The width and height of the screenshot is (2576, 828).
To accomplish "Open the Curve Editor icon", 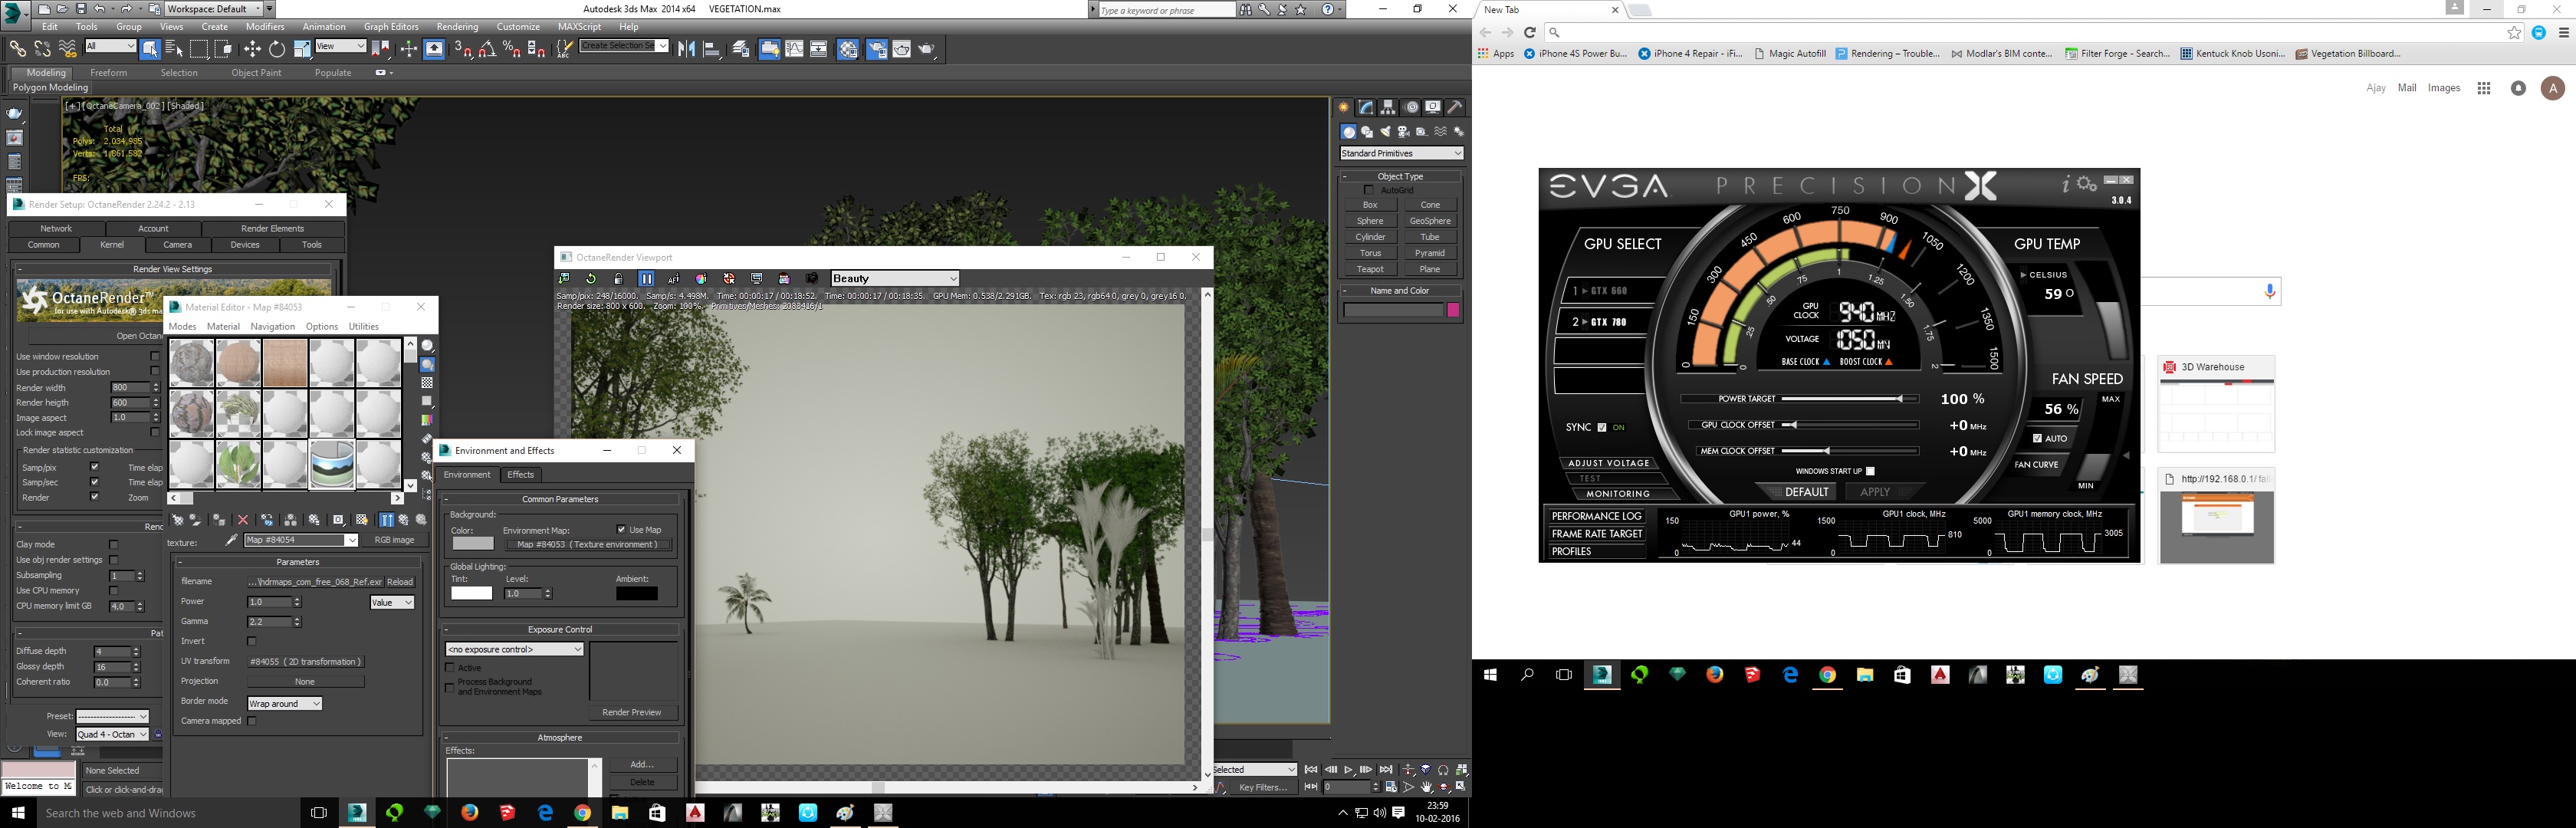I will 794,49.
